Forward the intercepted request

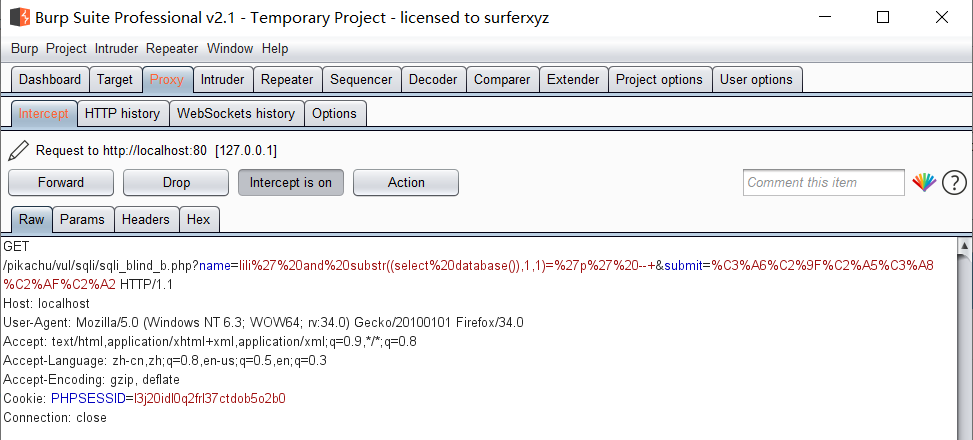(61, 182)
